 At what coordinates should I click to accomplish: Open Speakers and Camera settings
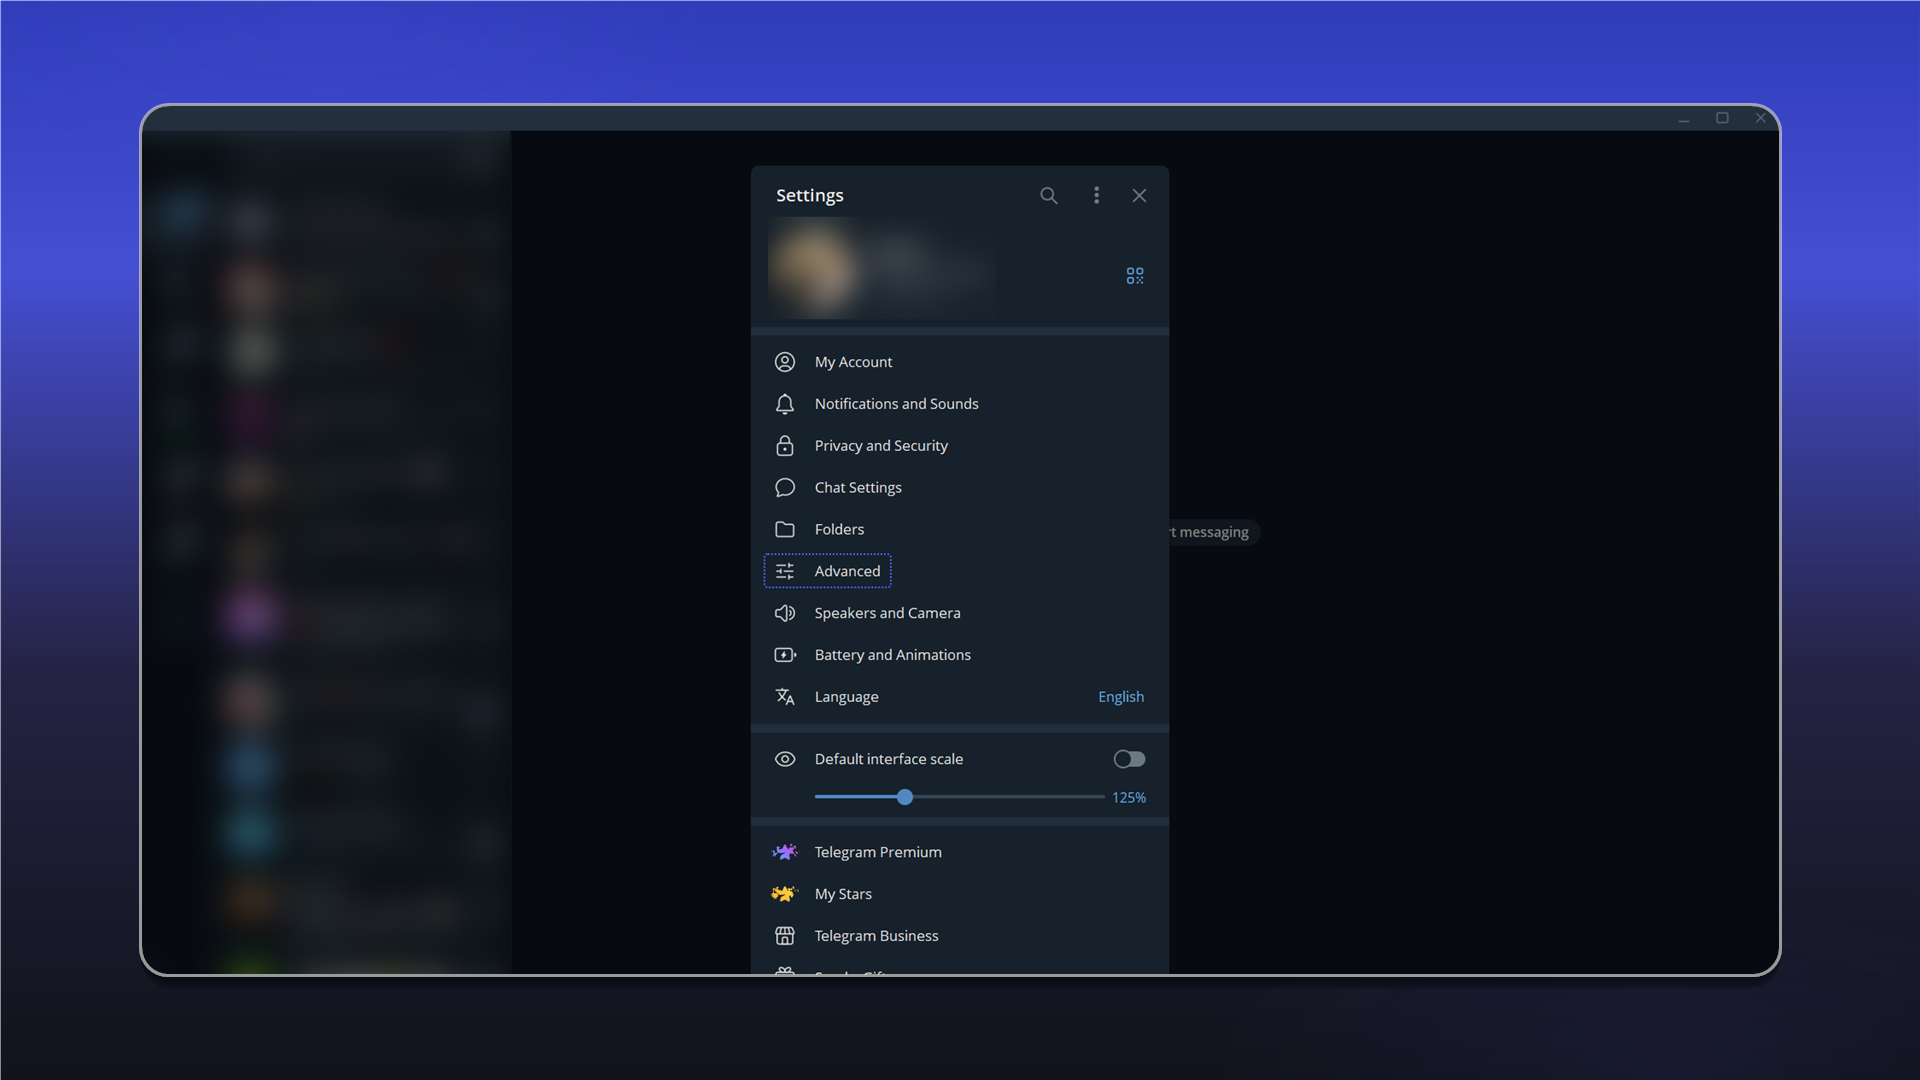tap(960, 613)
